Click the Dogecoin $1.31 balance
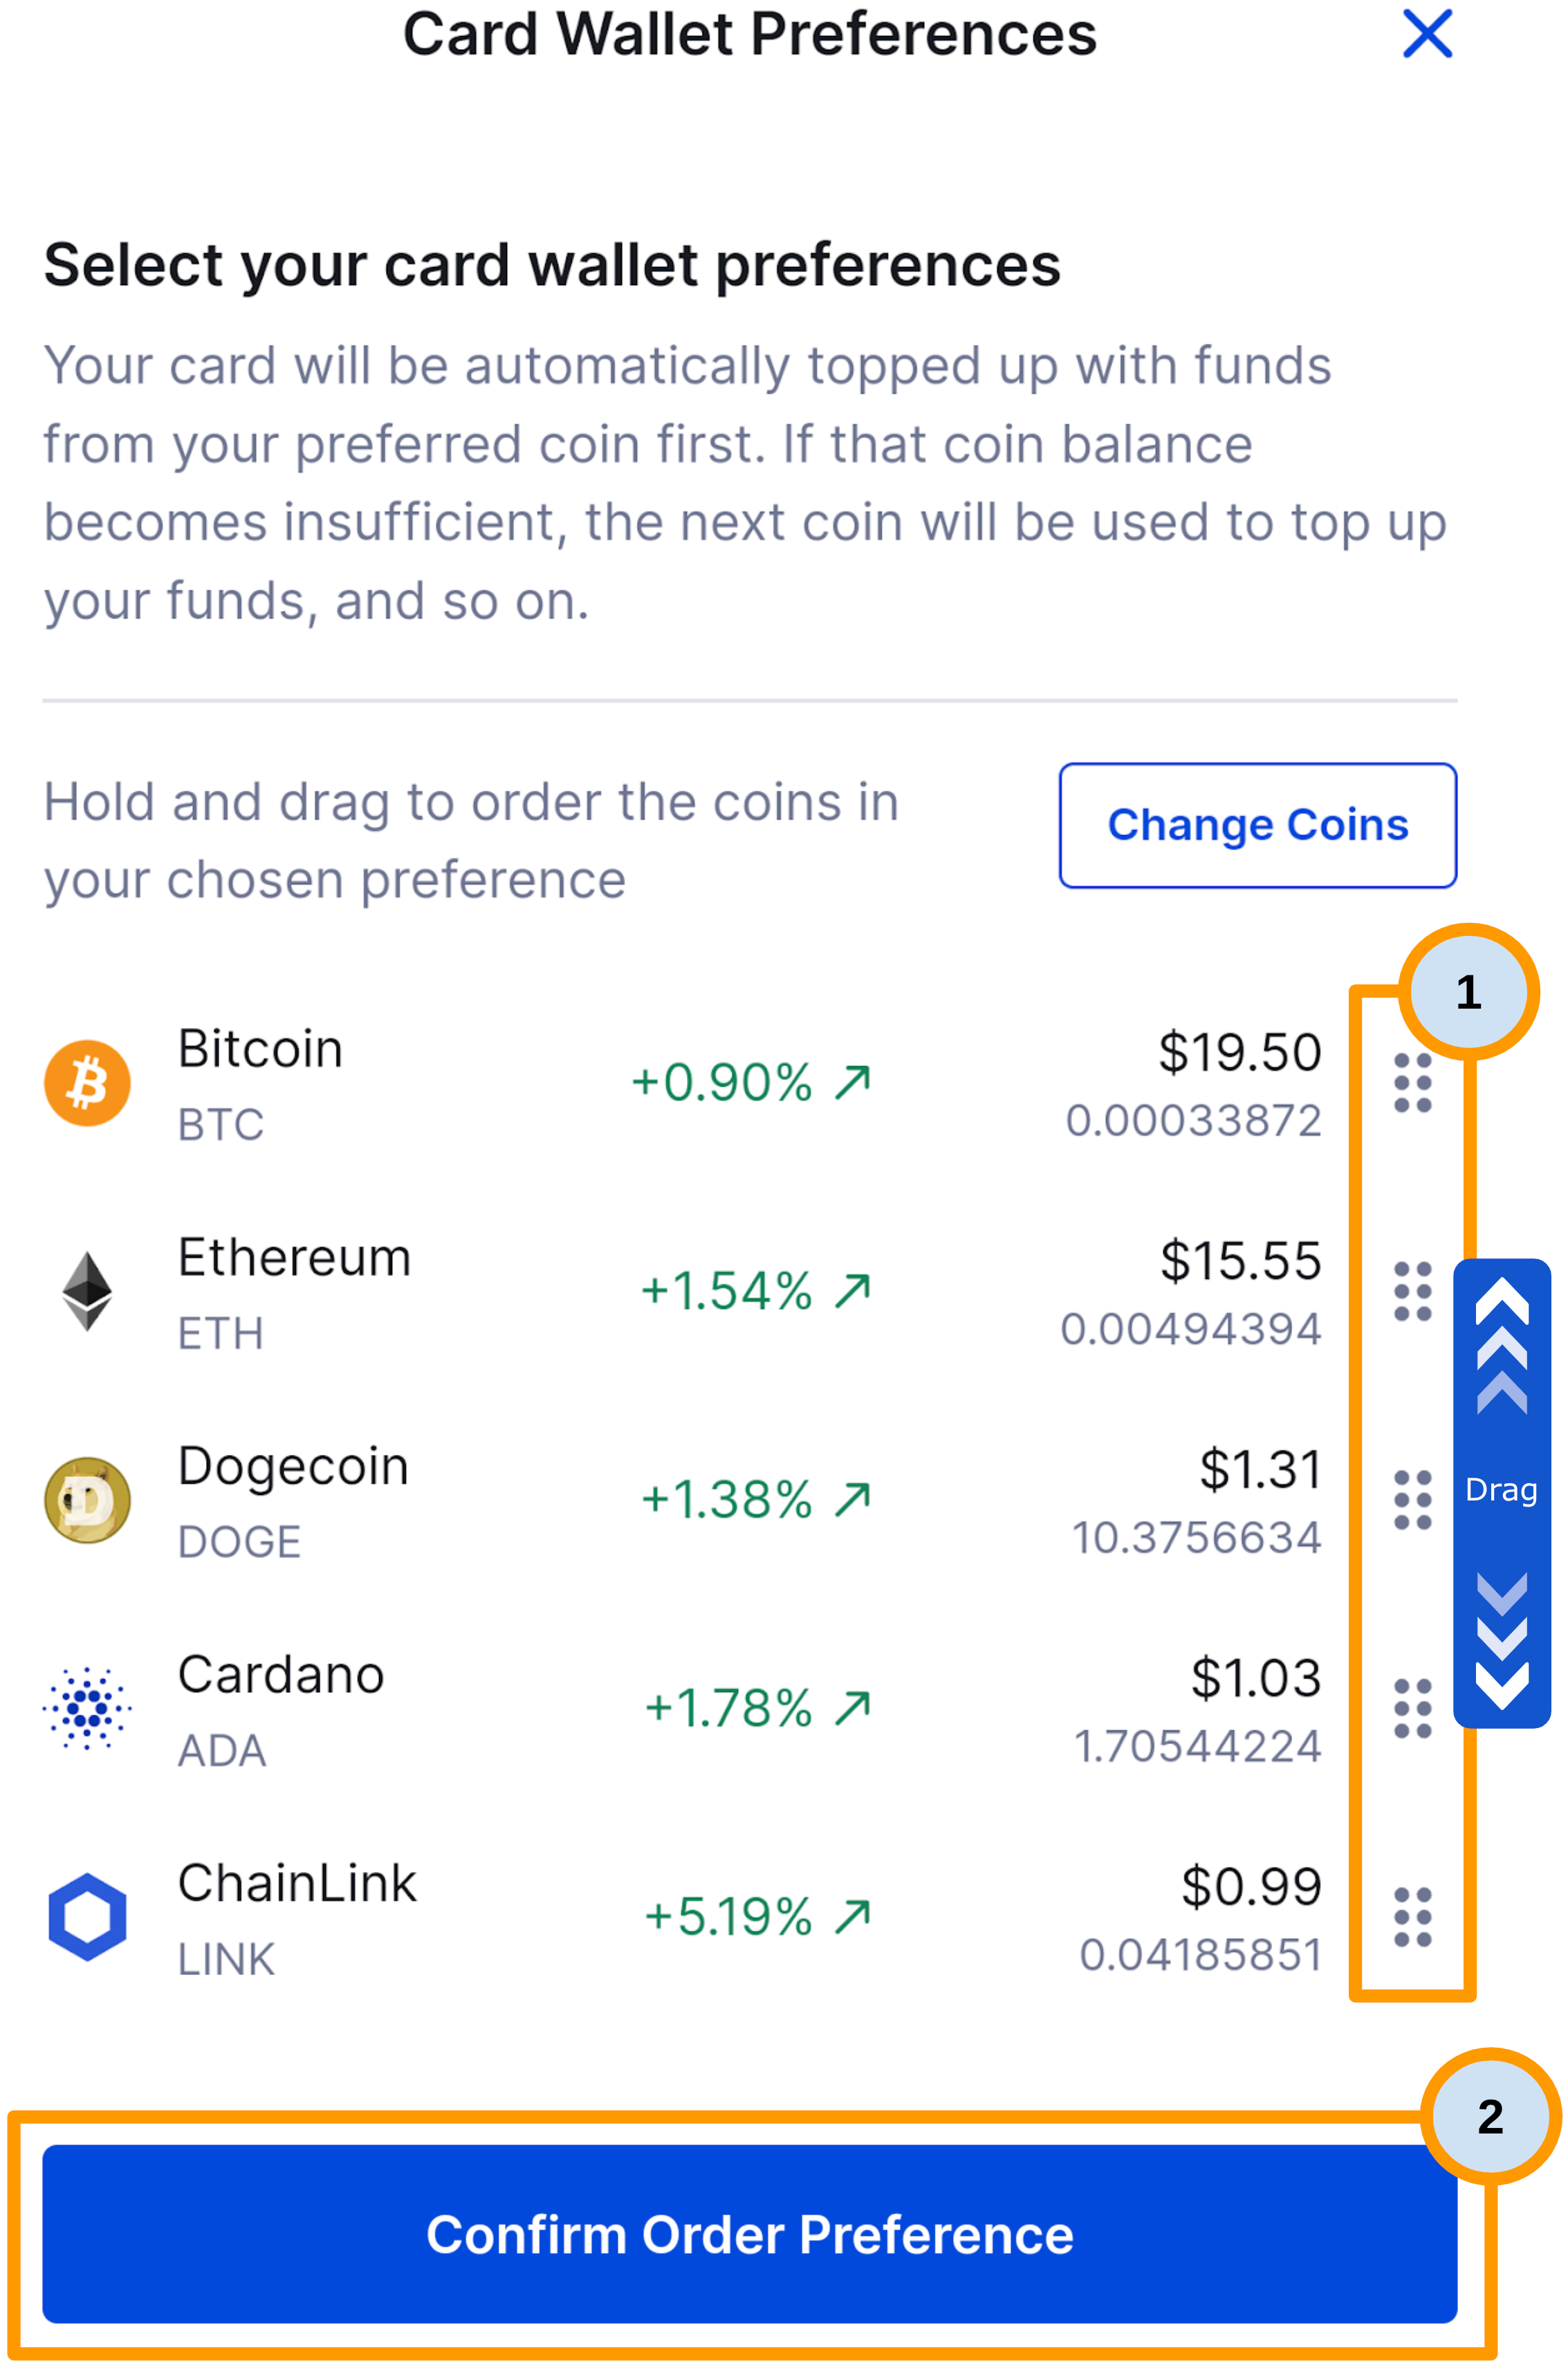The width and height of the screenshot is (1568, 2368). tap(1260, 1469)
